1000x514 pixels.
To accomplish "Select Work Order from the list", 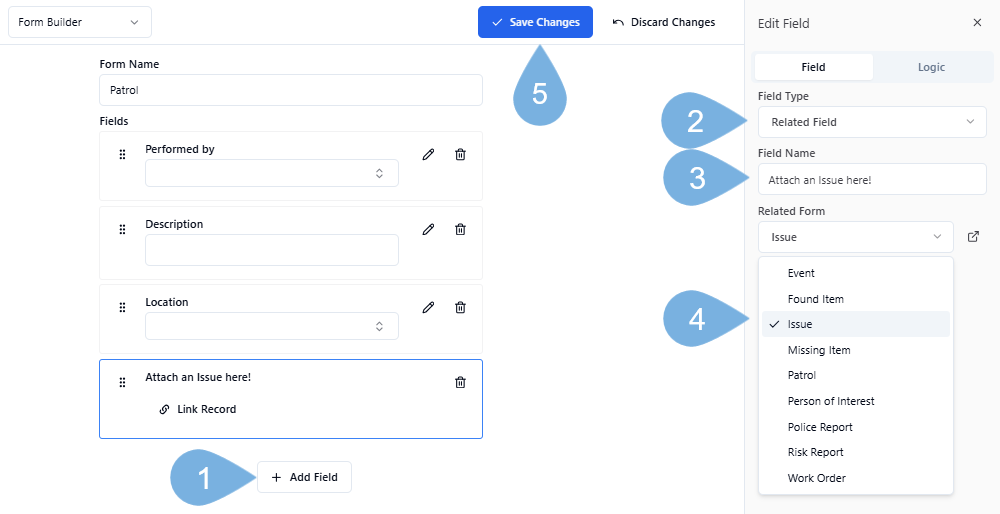I will (816, 478).
